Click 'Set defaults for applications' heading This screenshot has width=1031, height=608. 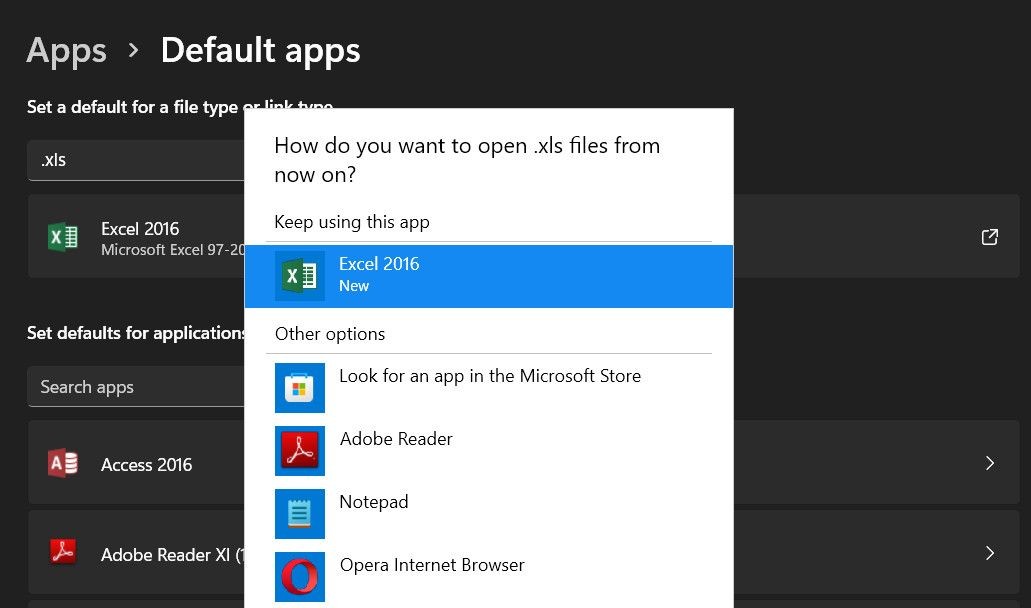coord(135,333)
